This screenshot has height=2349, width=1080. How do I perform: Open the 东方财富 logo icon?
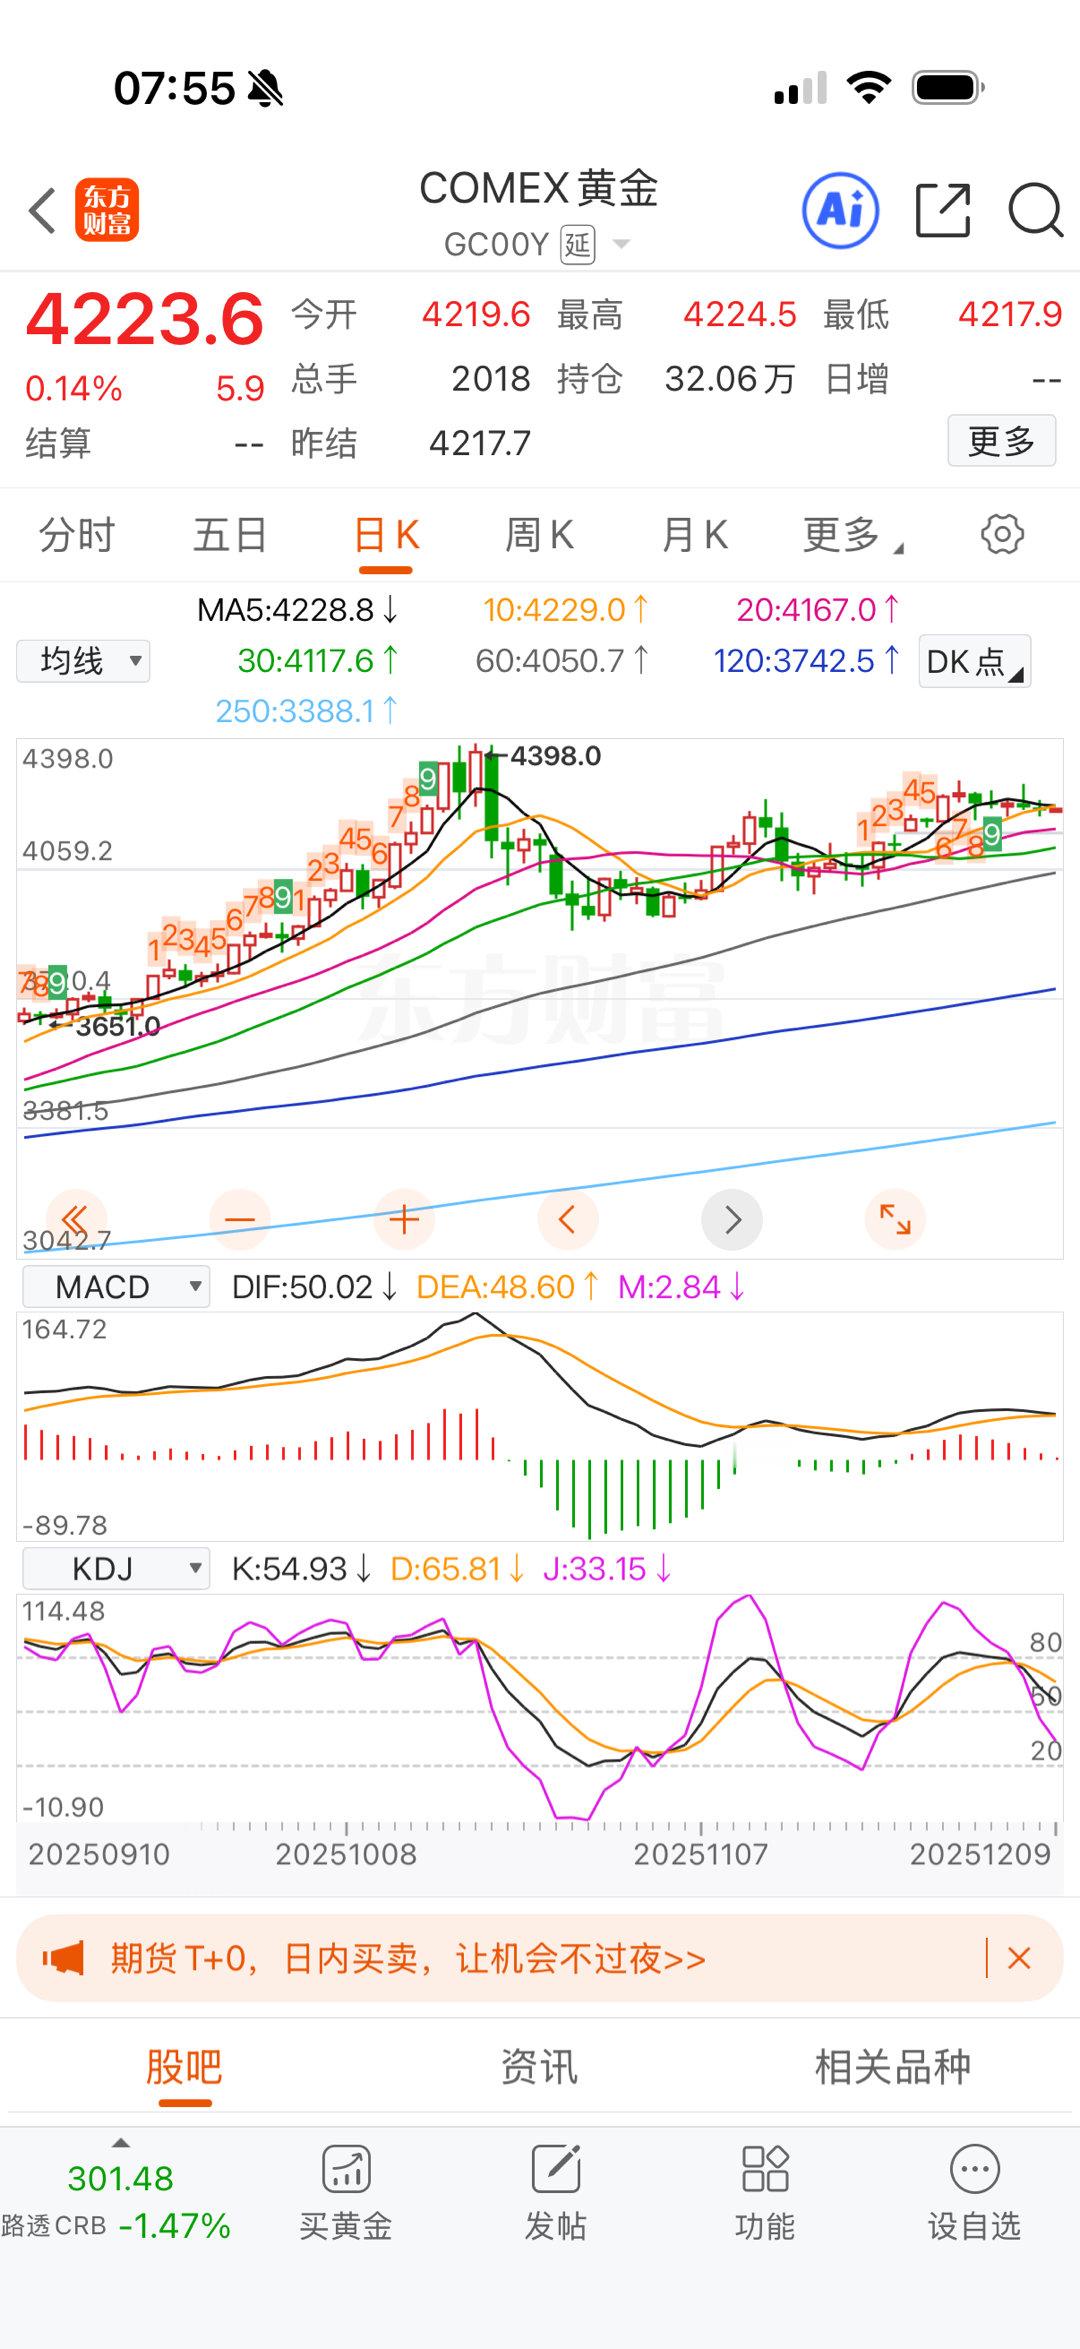tap(107, 210)
